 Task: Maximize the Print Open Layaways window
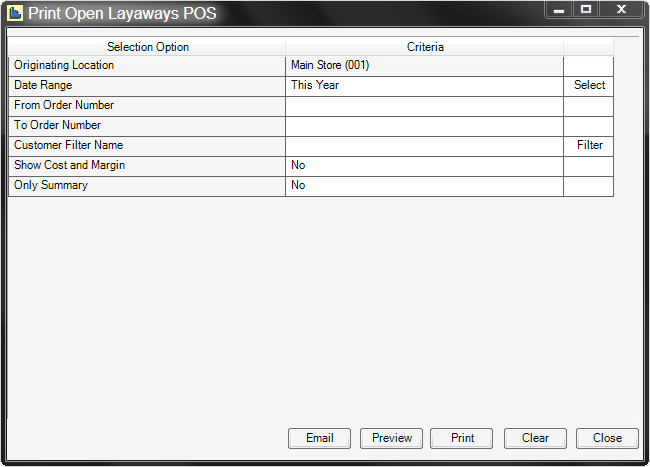(586, 9)
